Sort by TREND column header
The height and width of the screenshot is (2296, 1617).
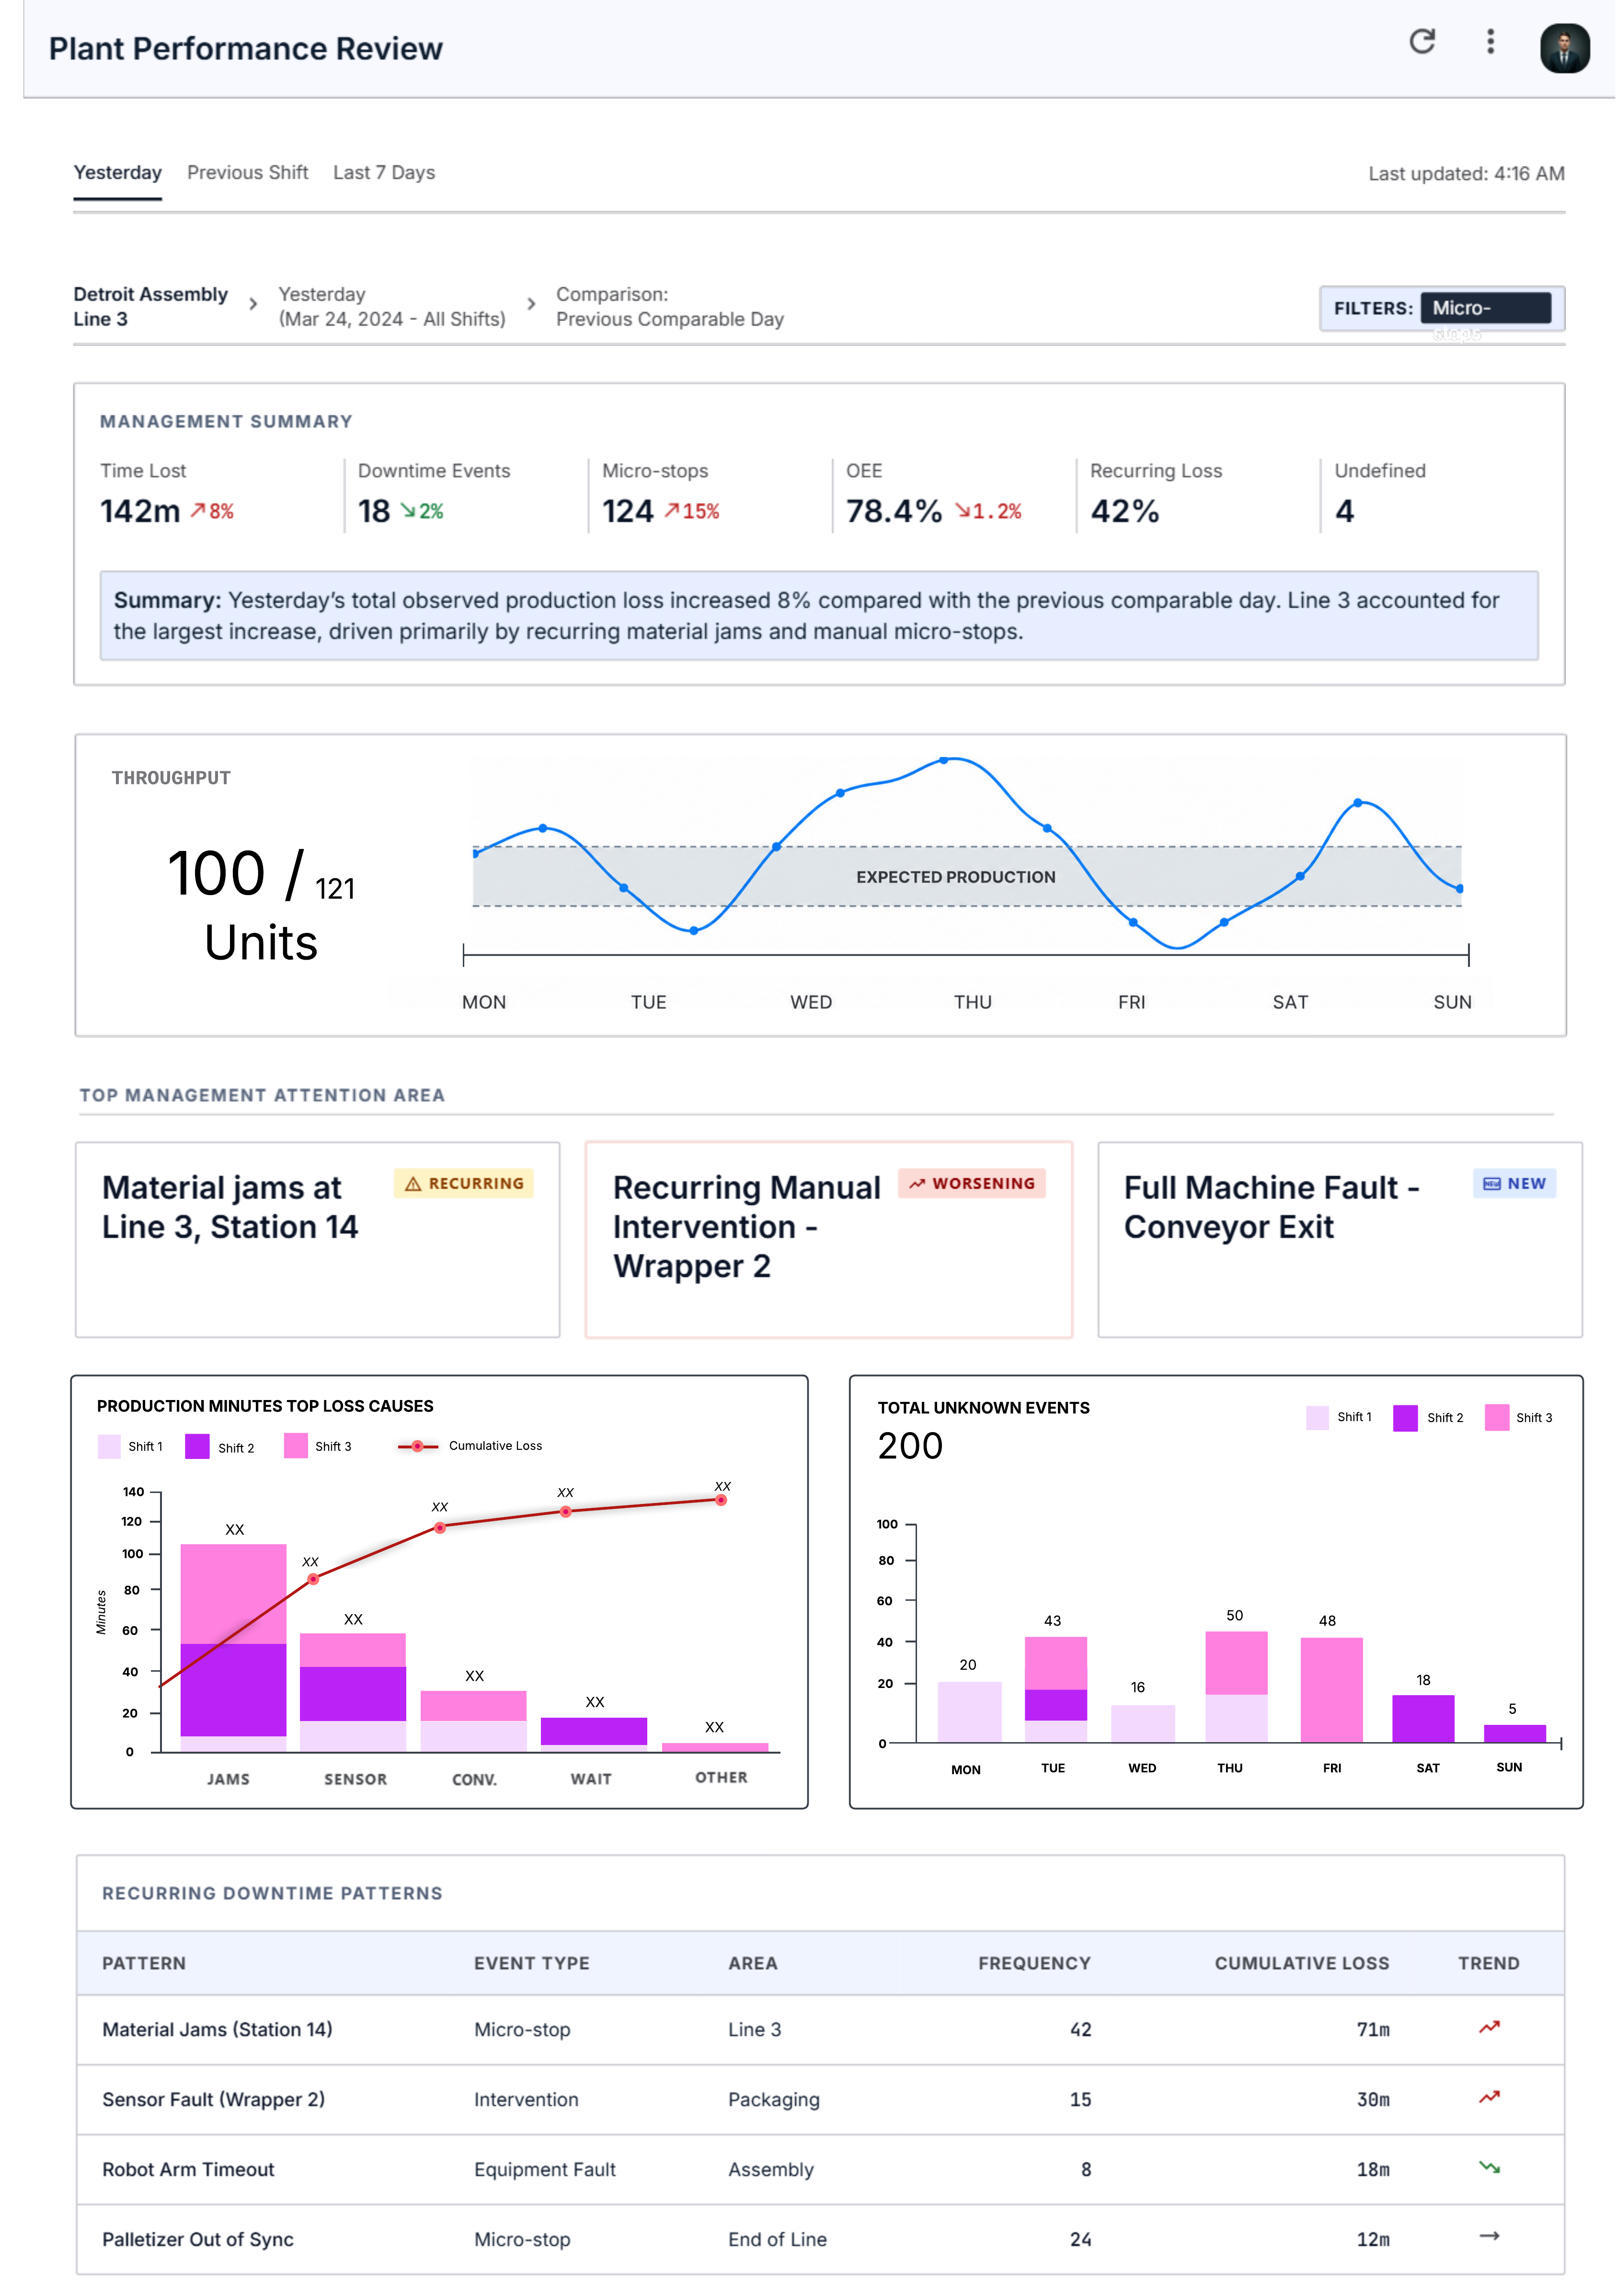pos(1488,1963)
